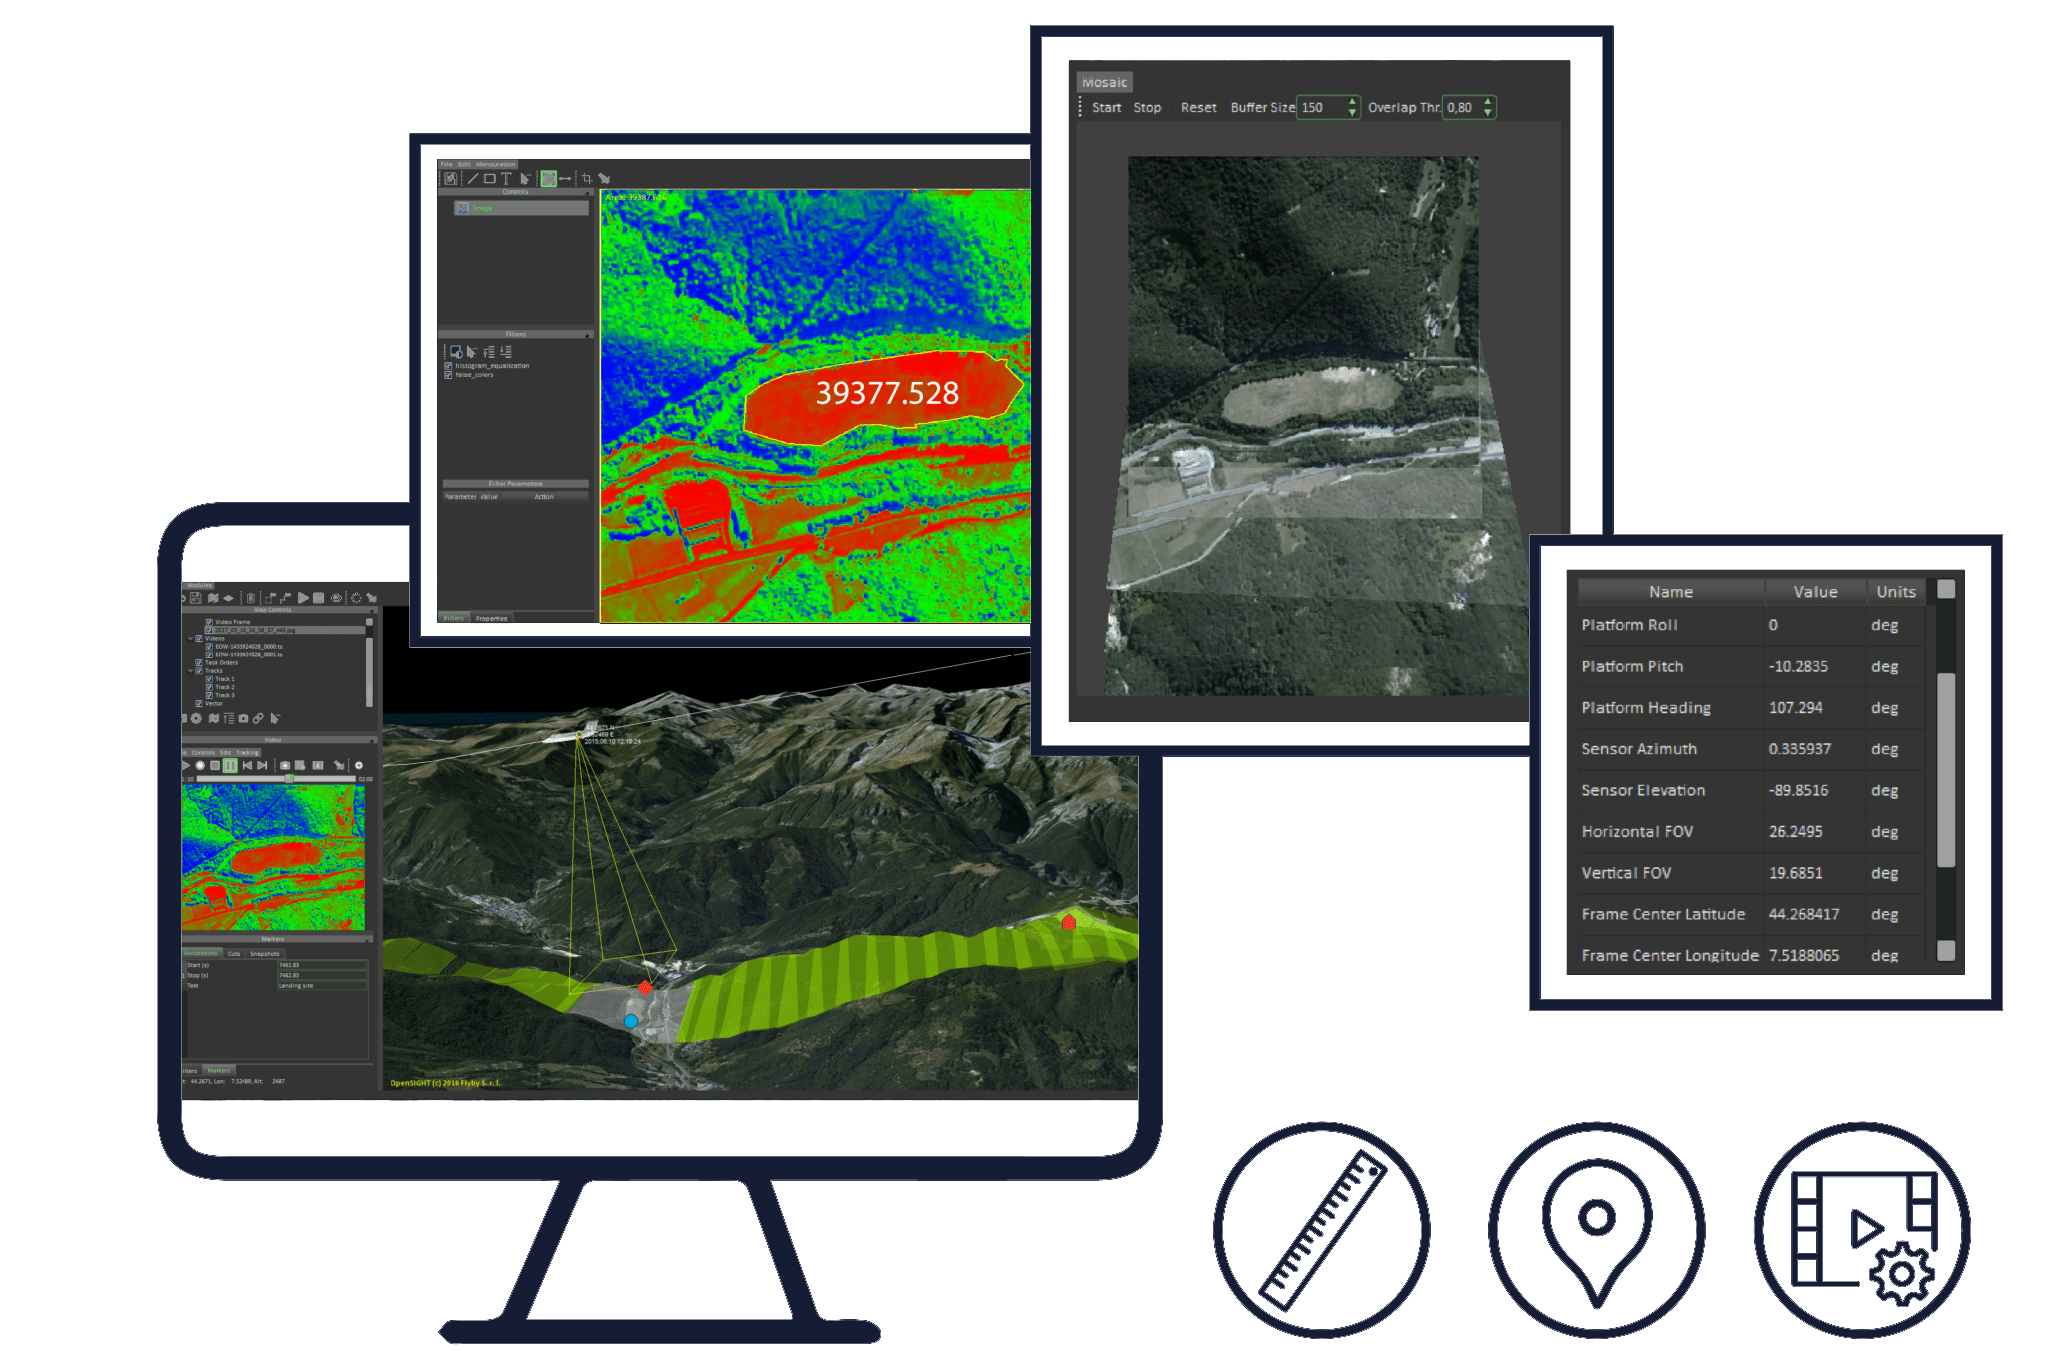Collapse the Tracks tree node

(x=190, y=672)
